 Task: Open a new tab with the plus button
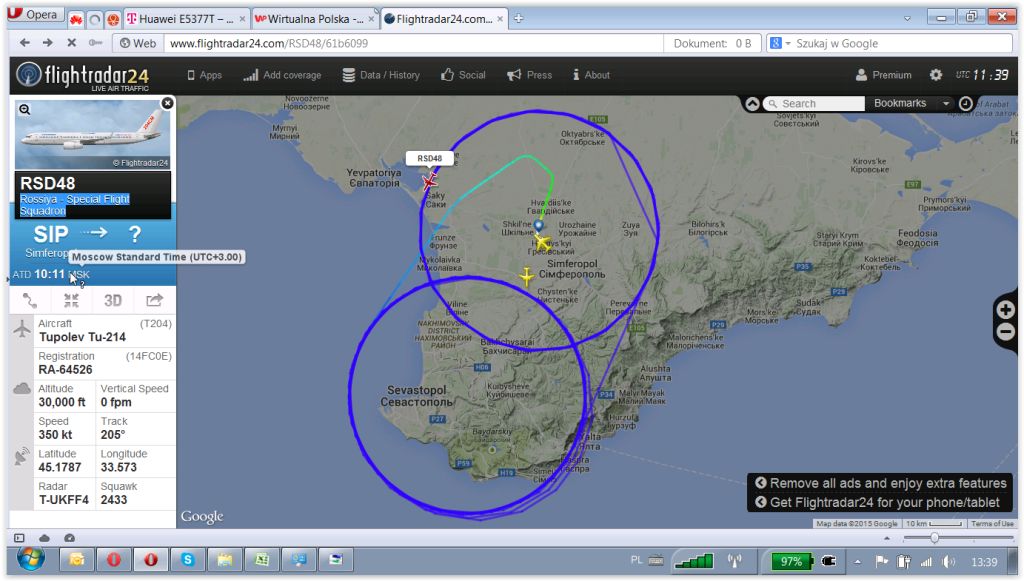[519, 19]
